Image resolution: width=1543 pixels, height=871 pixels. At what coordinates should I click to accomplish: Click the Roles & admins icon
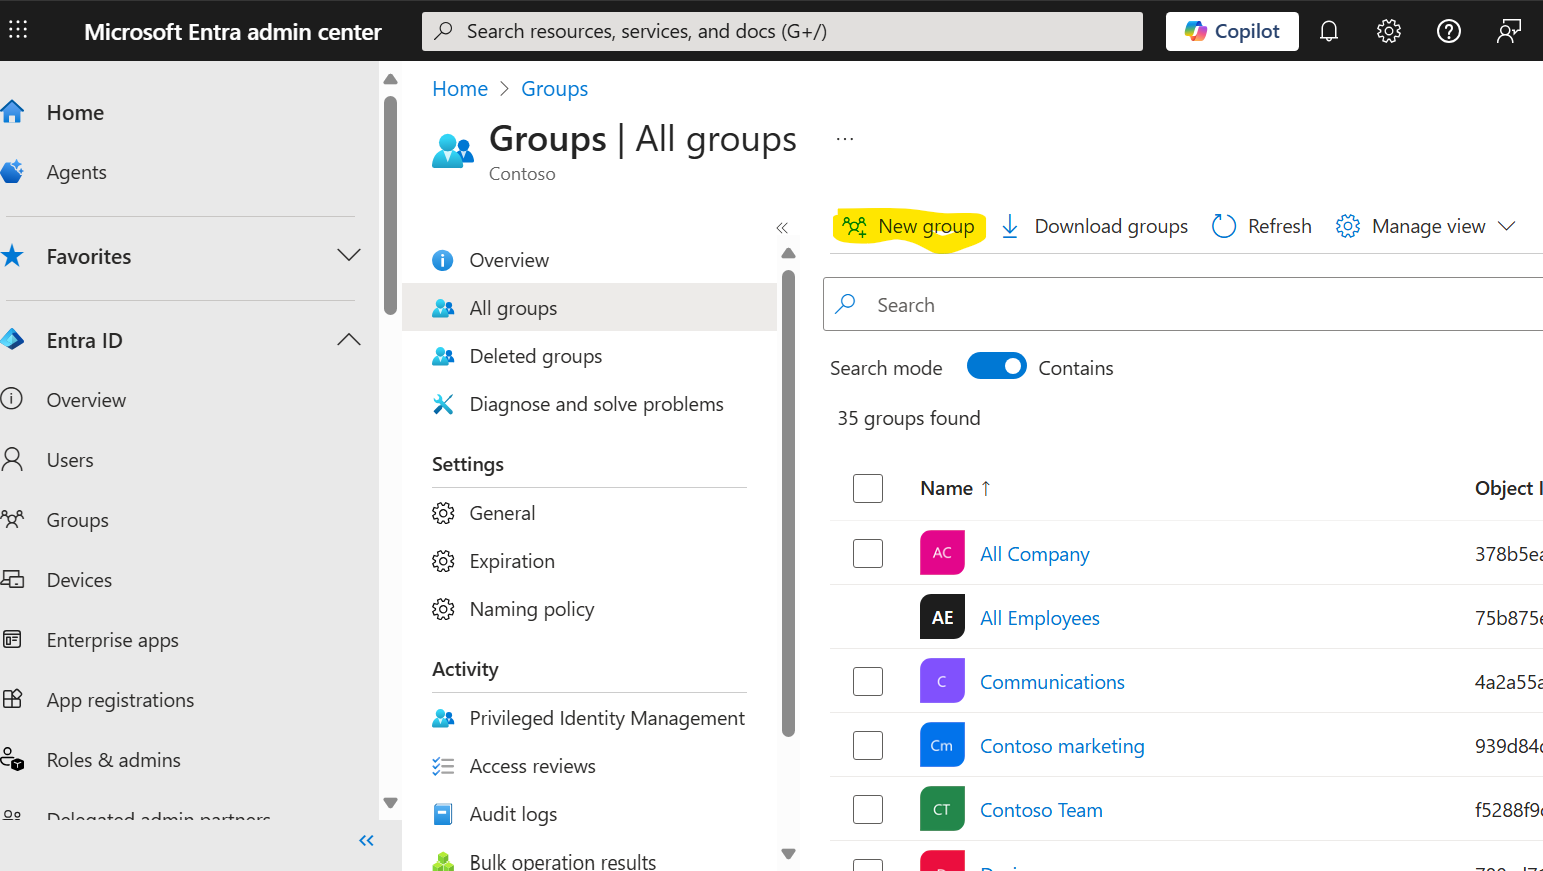pyautogui.click(x=12, y=759)
